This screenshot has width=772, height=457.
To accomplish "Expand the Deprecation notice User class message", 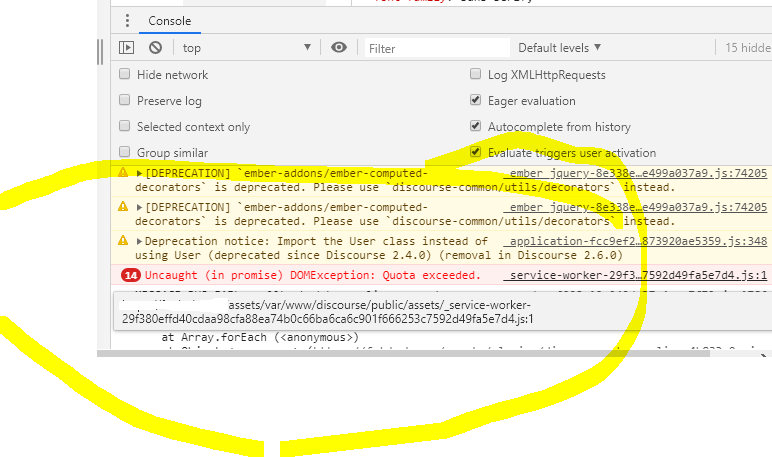I will (139, 241).
